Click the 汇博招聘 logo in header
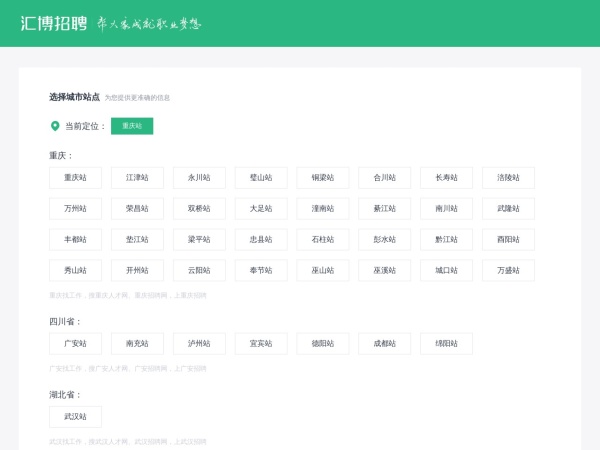Viewport: 600px width, 450px height. point(54,23)
